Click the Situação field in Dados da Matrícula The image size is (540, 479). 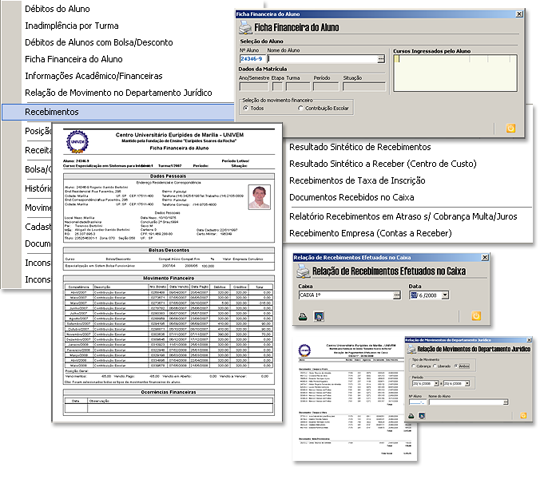click(364, 86)
